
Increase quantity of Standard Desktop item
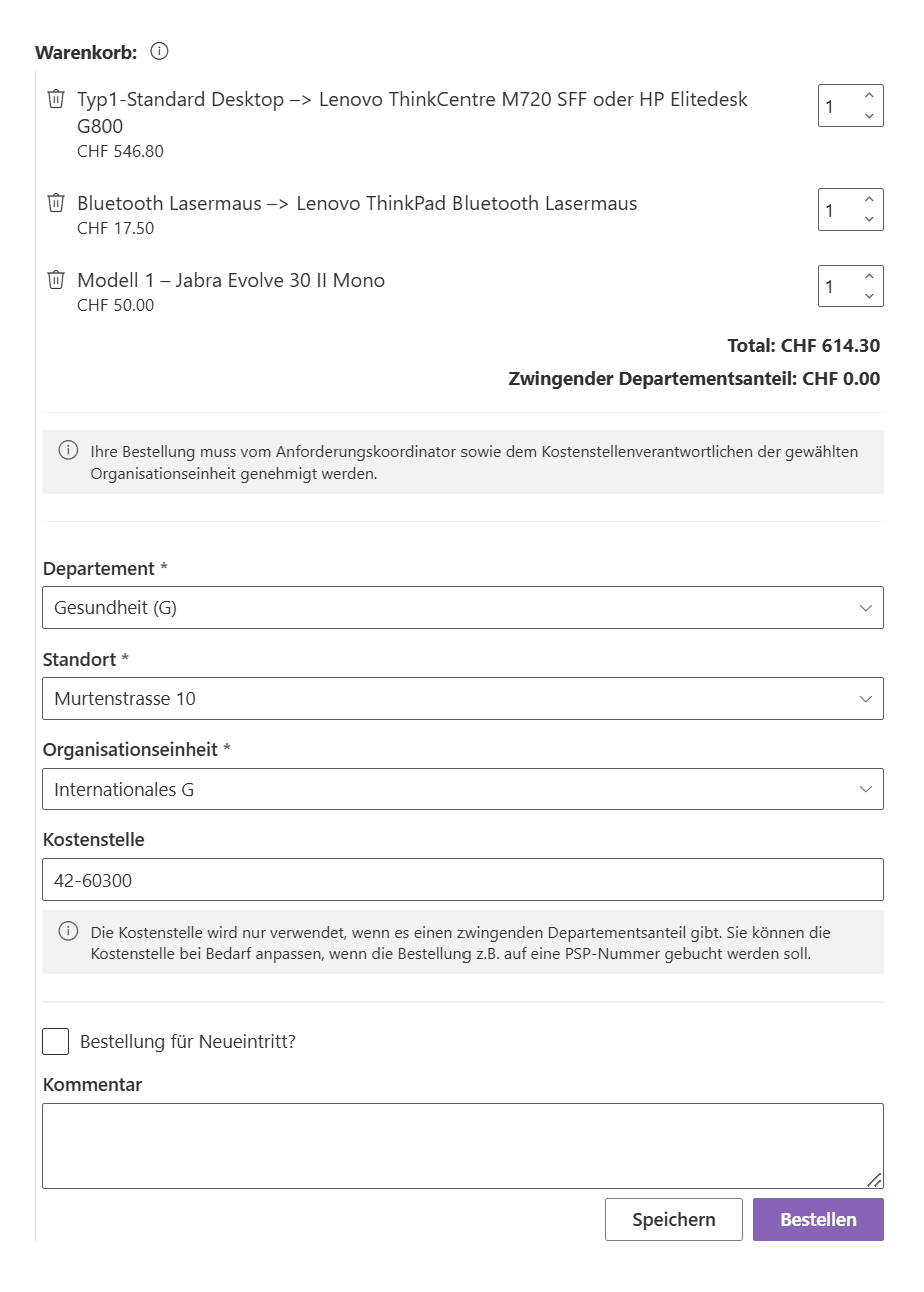tap(868, 96)
